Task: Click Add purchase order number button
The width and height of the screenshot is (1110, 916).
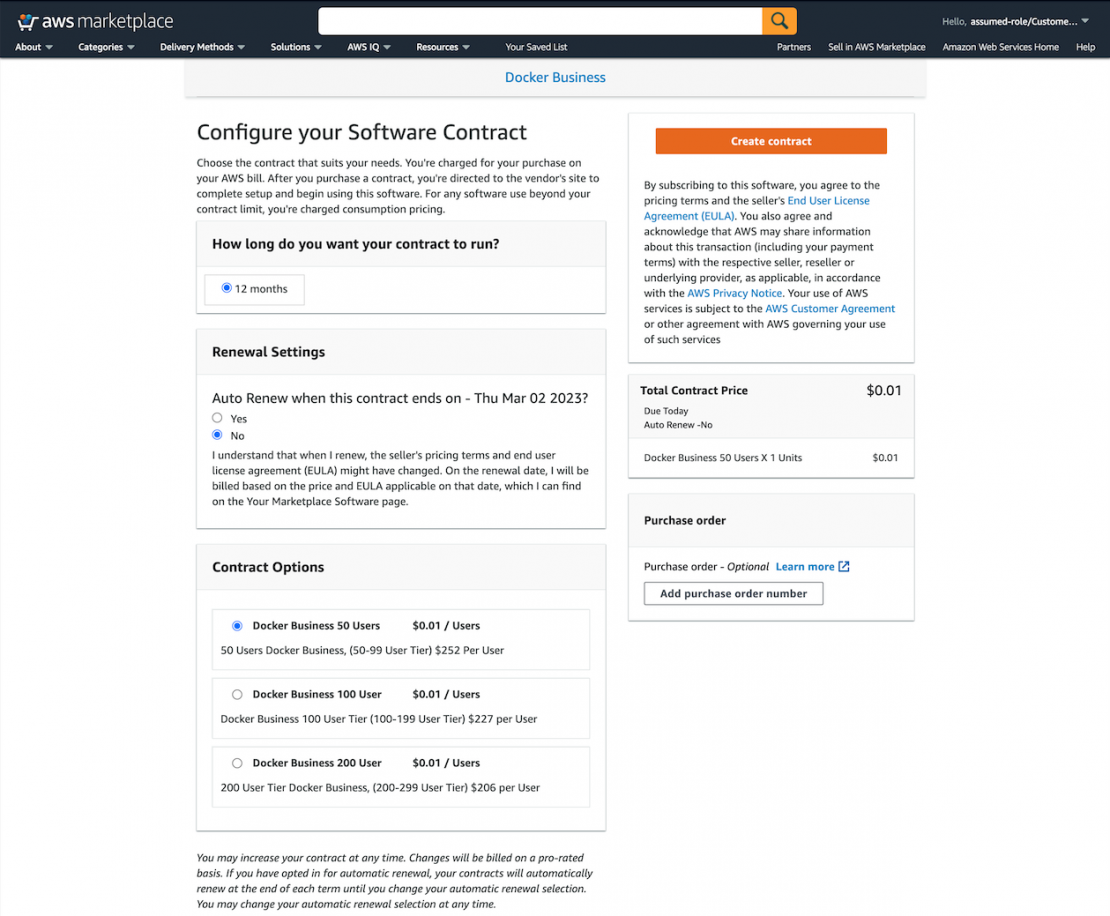Action: point(733,594)
